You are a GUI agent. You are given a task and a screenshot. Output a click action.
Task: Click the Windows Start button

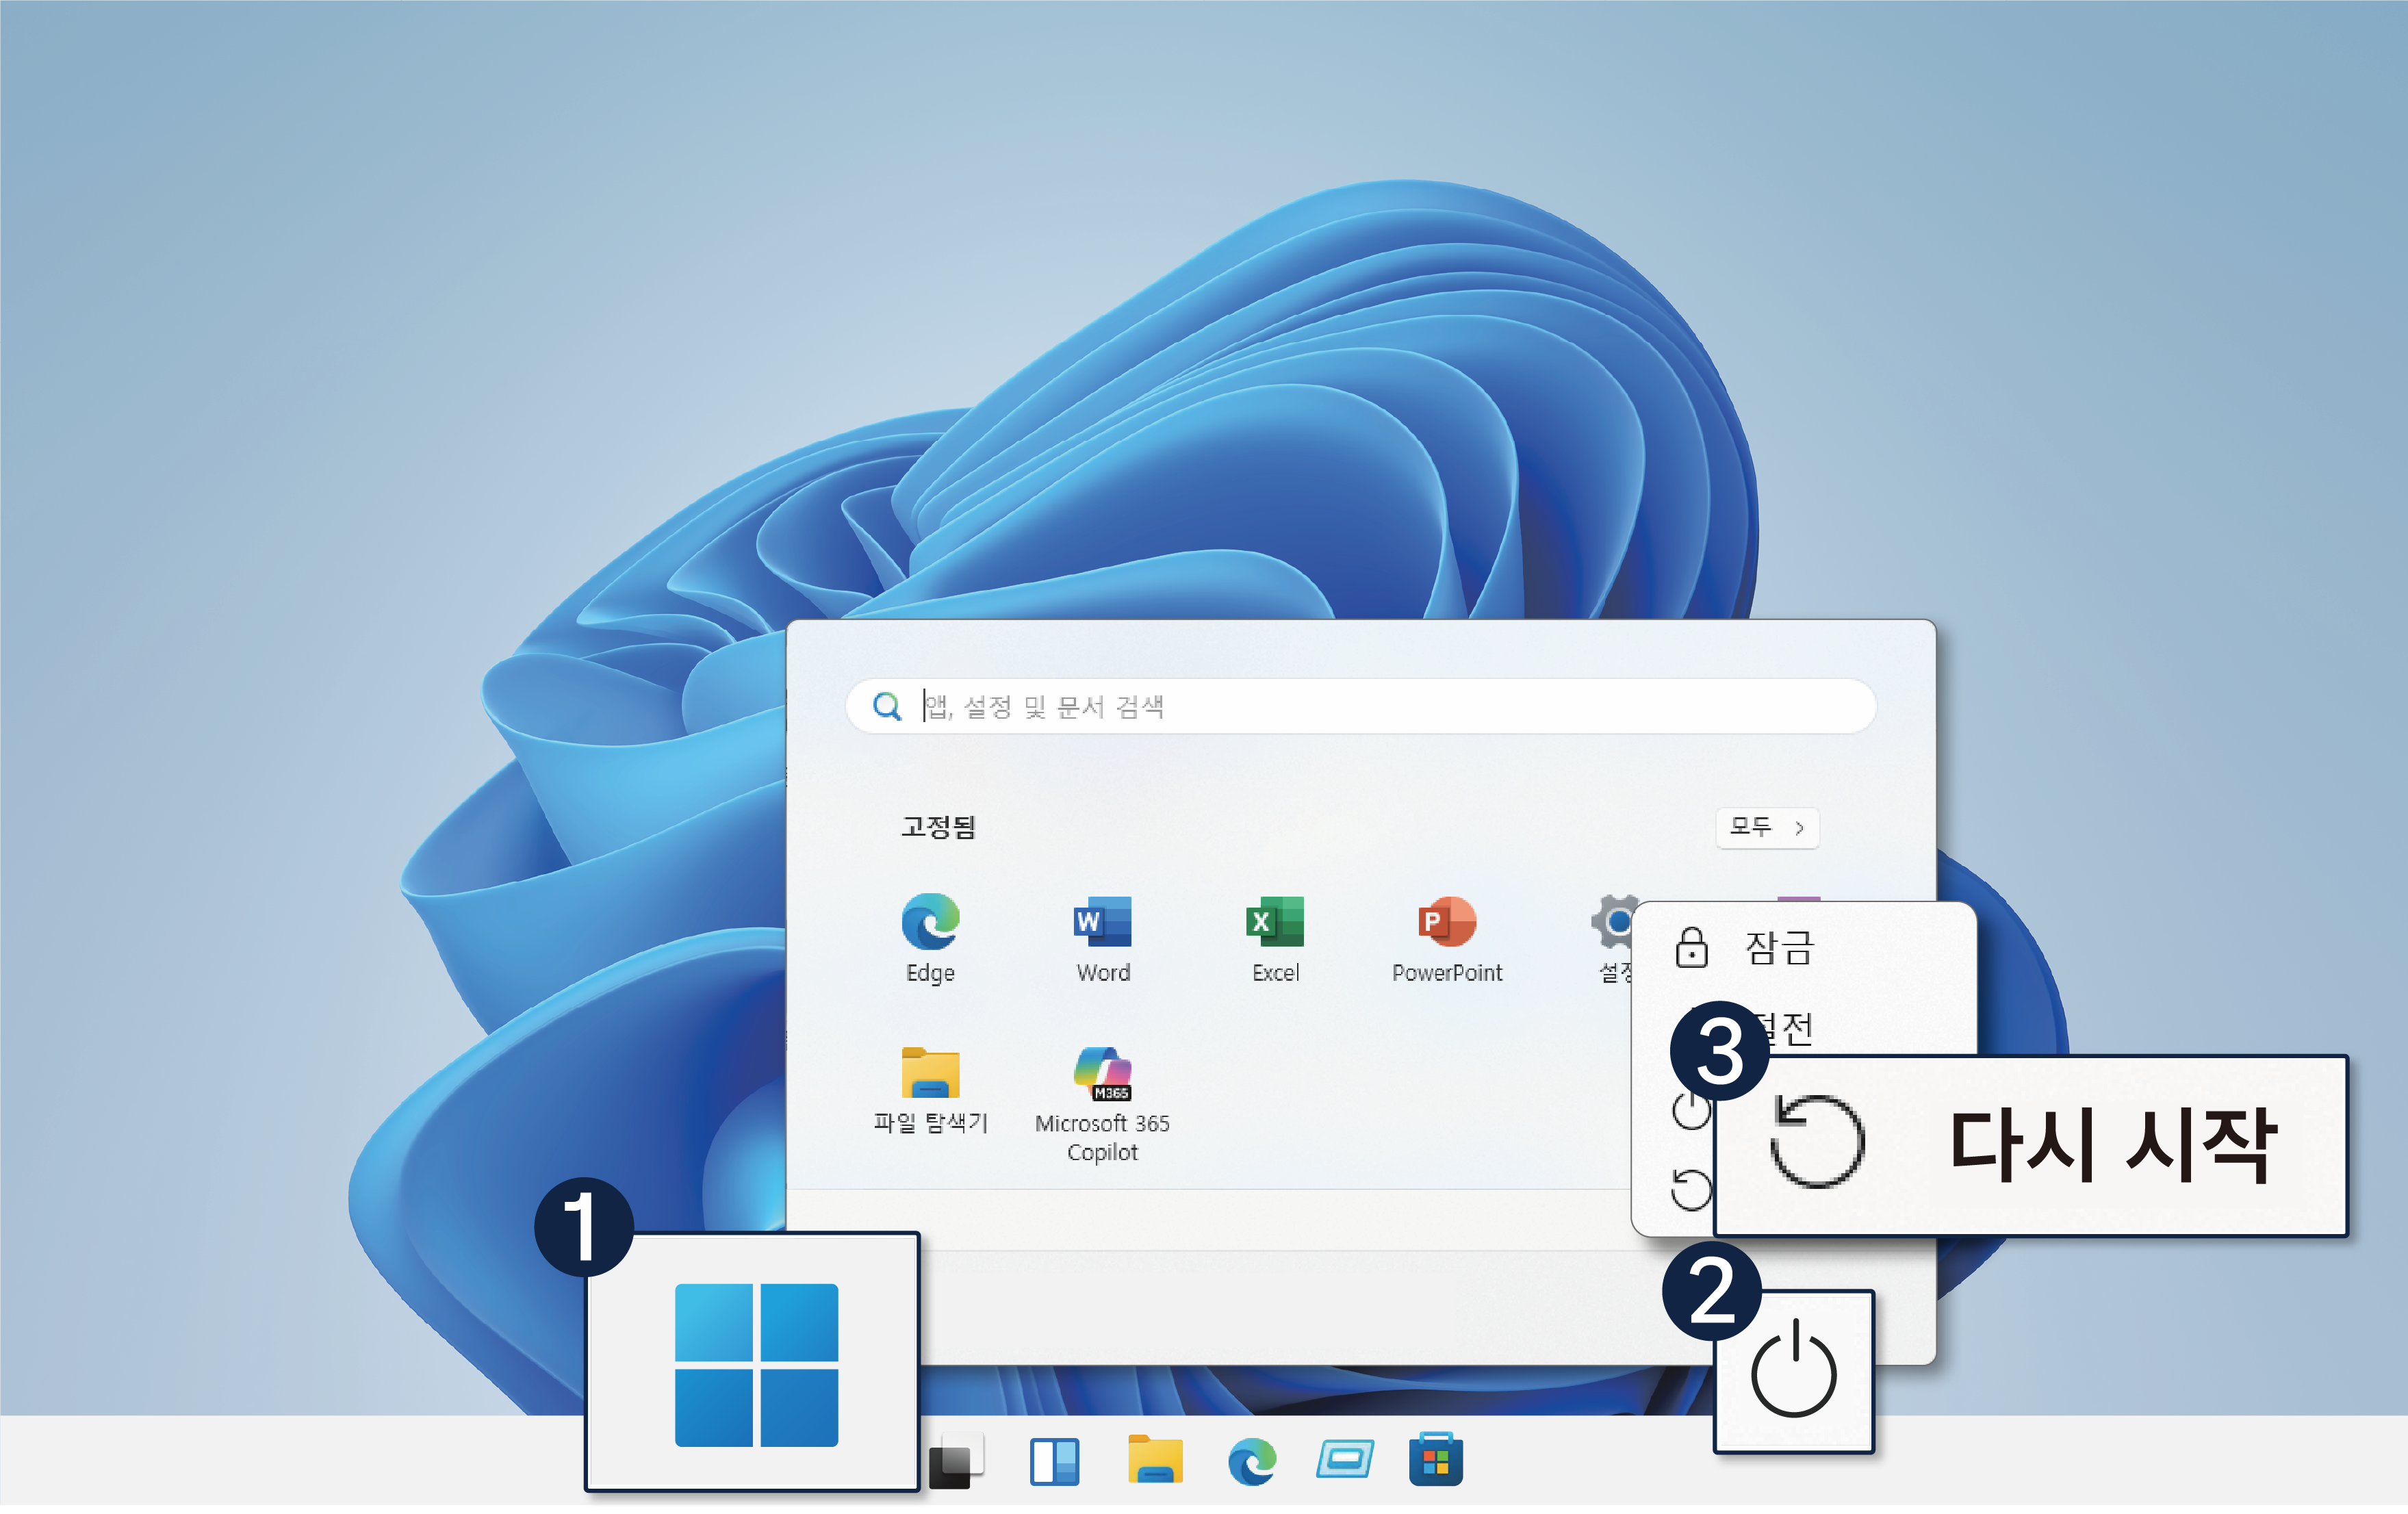pyautogui.click(x=756, y=1364)
